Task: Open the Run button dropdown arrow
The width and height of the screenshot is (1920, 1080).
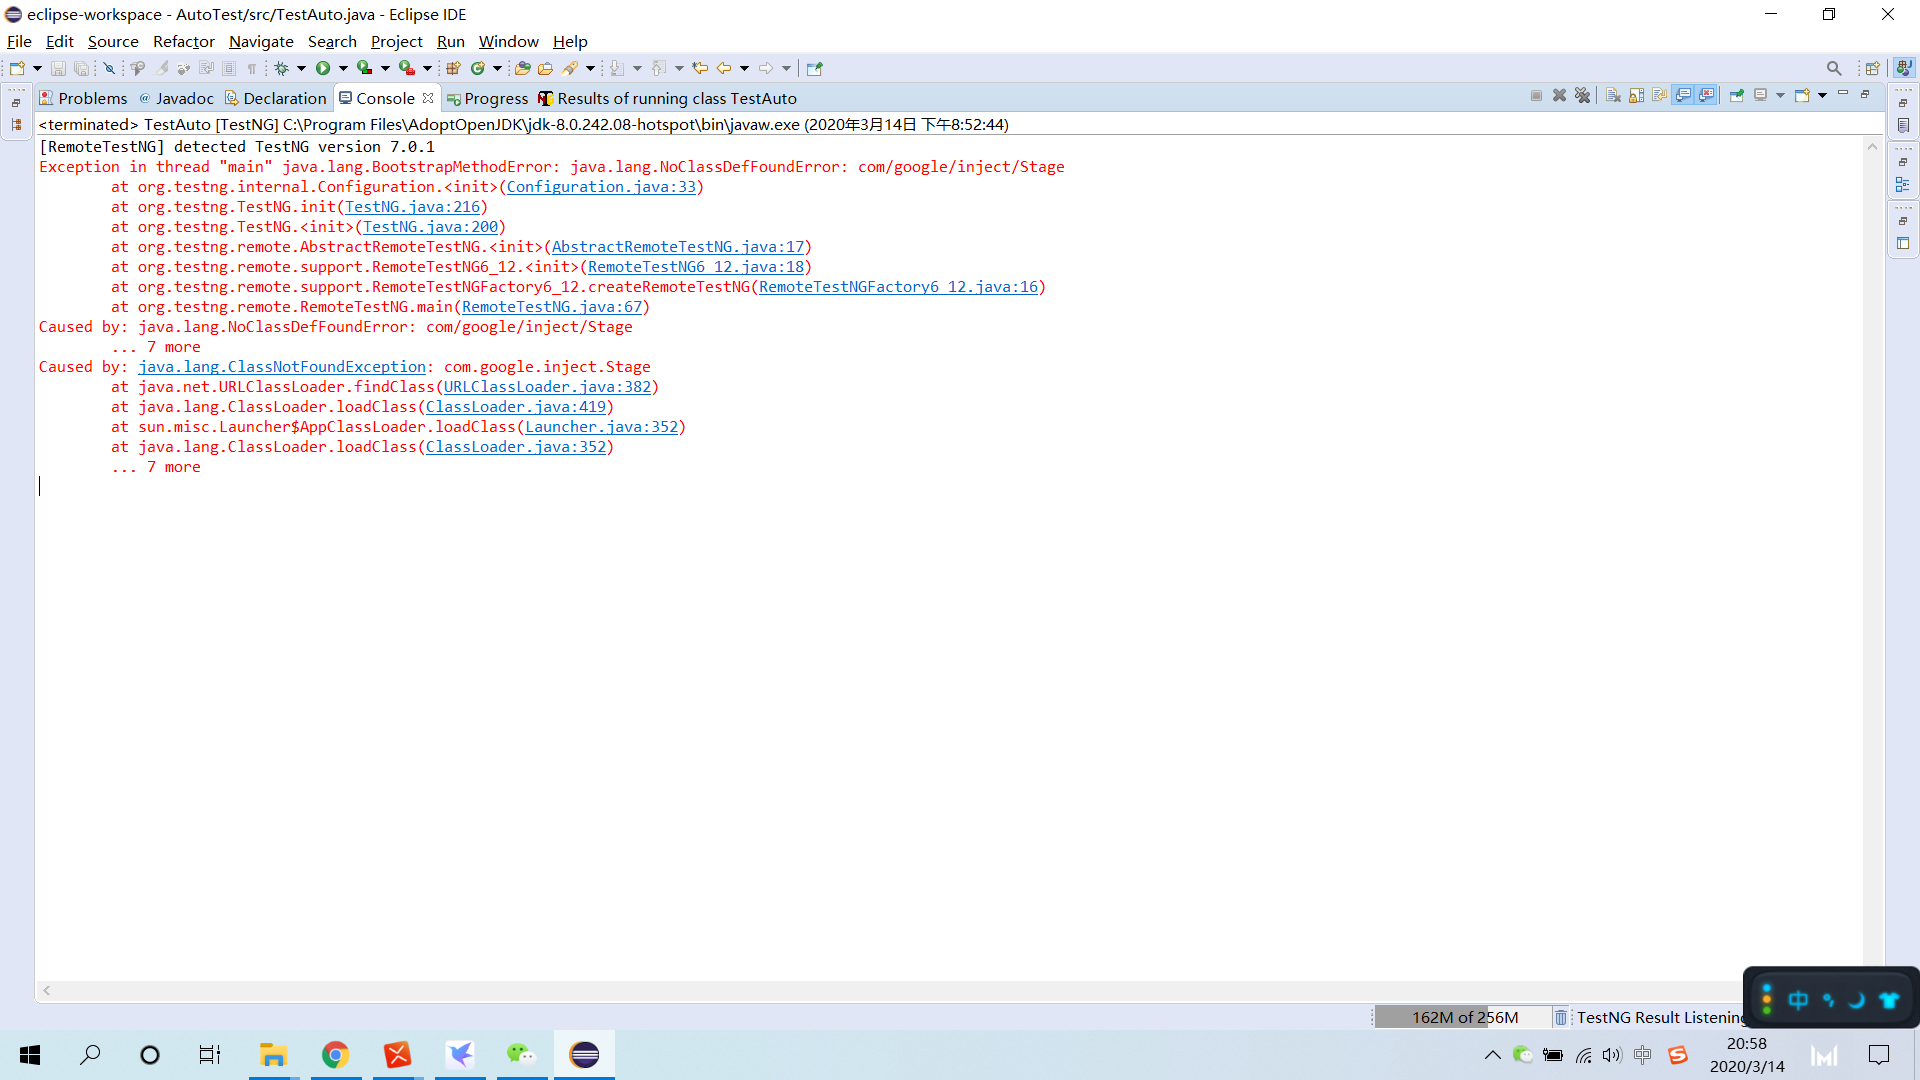Action: tap(343, 68)
